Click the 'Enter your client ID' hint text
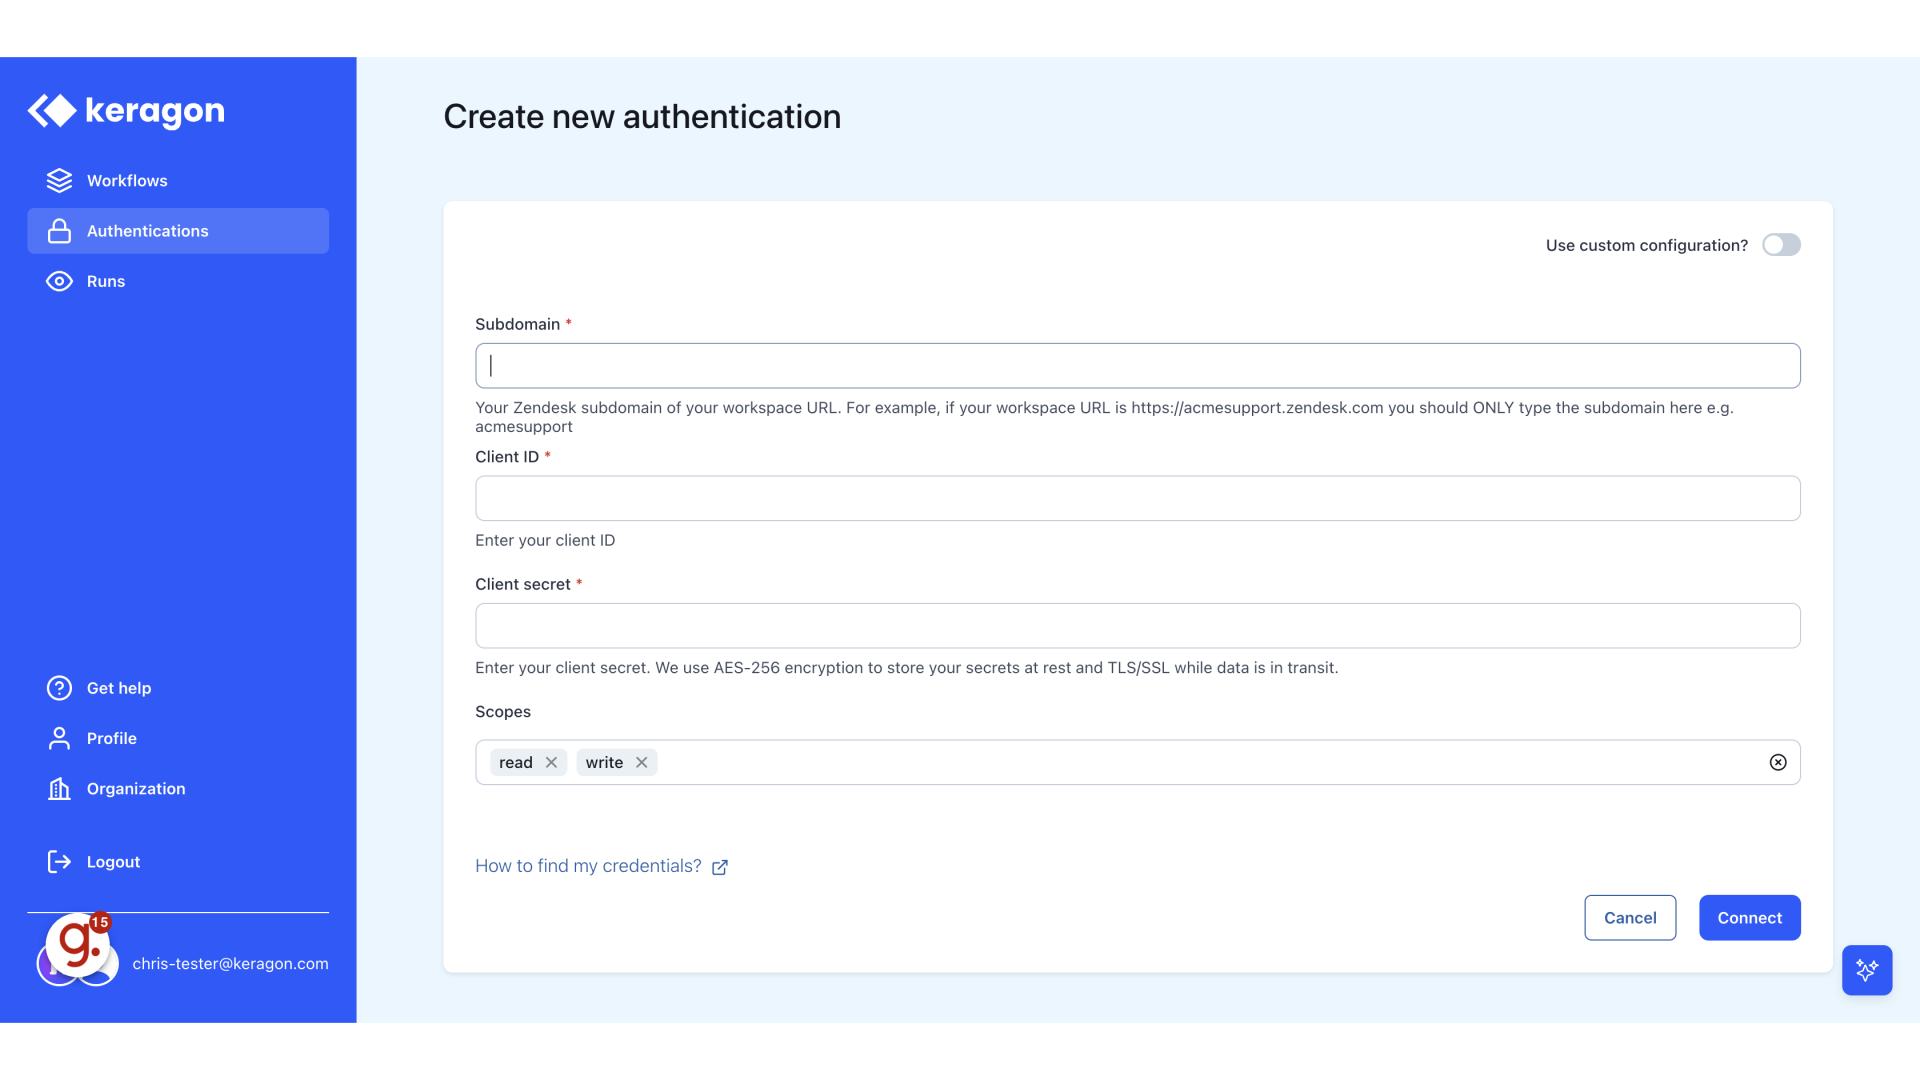 coord(545,540)
